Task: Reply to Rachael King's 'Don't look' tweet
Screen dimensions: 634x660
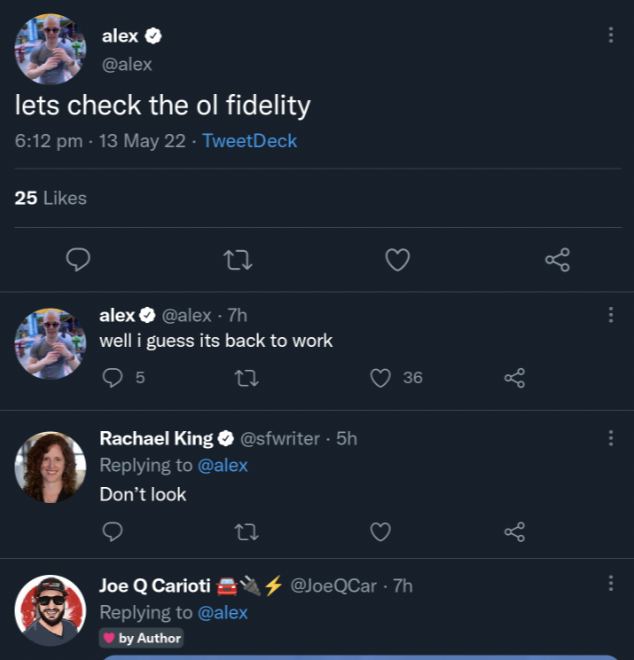Action: coord(113,531)
